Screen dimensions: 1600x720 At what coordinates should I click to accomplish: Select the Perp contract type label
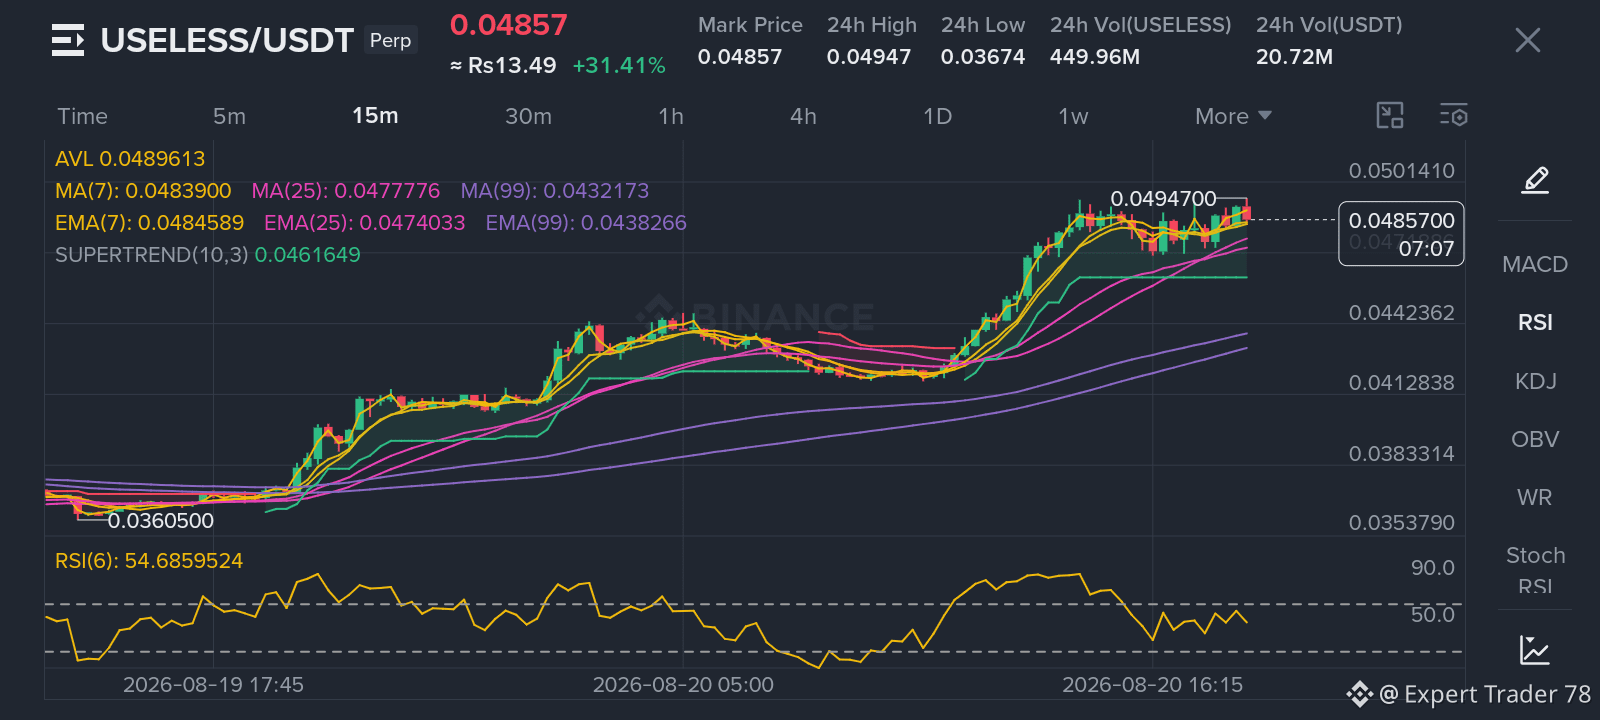(390, 40)
